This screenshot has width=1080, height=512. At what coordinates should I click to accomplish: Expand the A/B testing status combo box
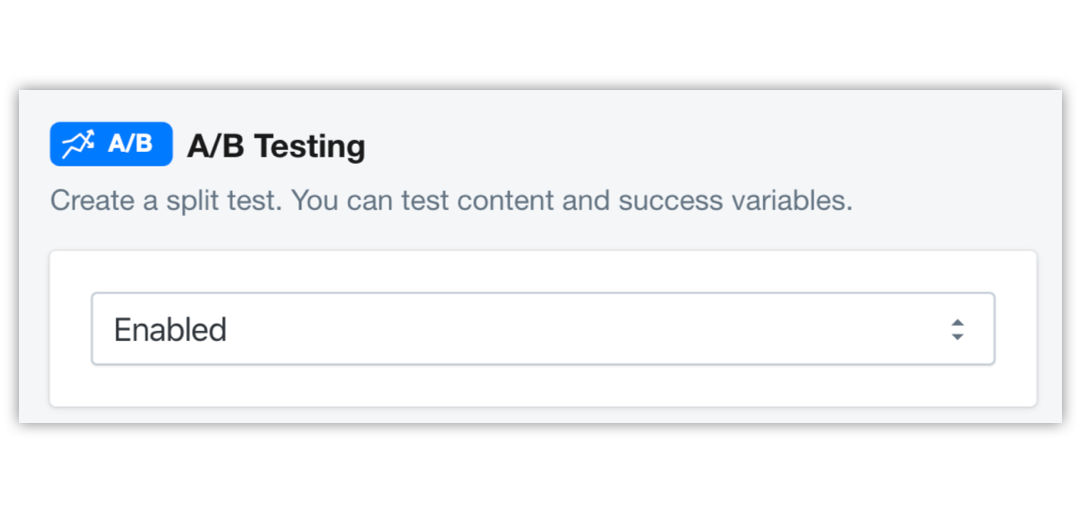click(543, 329)
